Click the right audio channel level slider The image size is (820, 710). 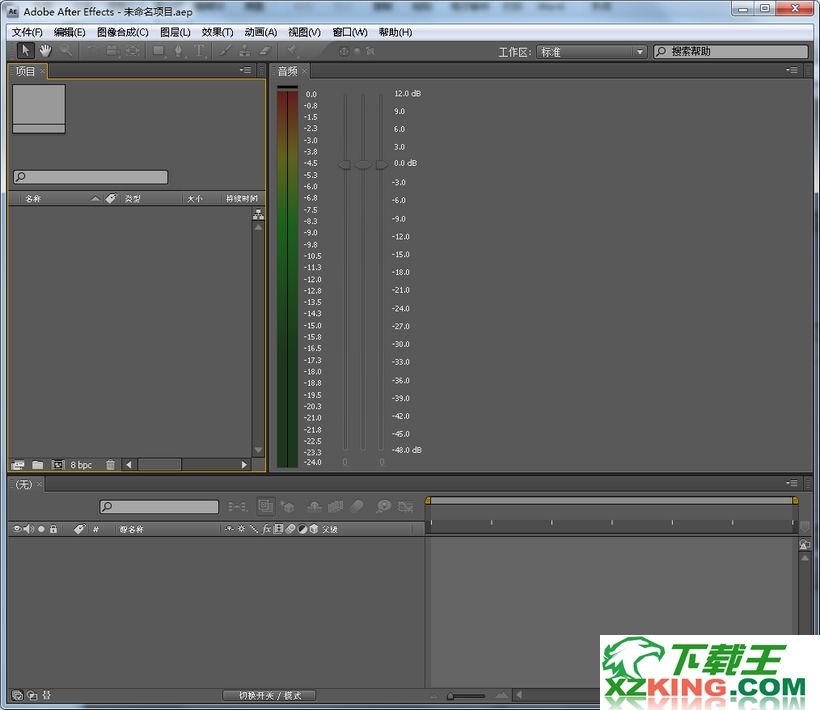[381, 165]
